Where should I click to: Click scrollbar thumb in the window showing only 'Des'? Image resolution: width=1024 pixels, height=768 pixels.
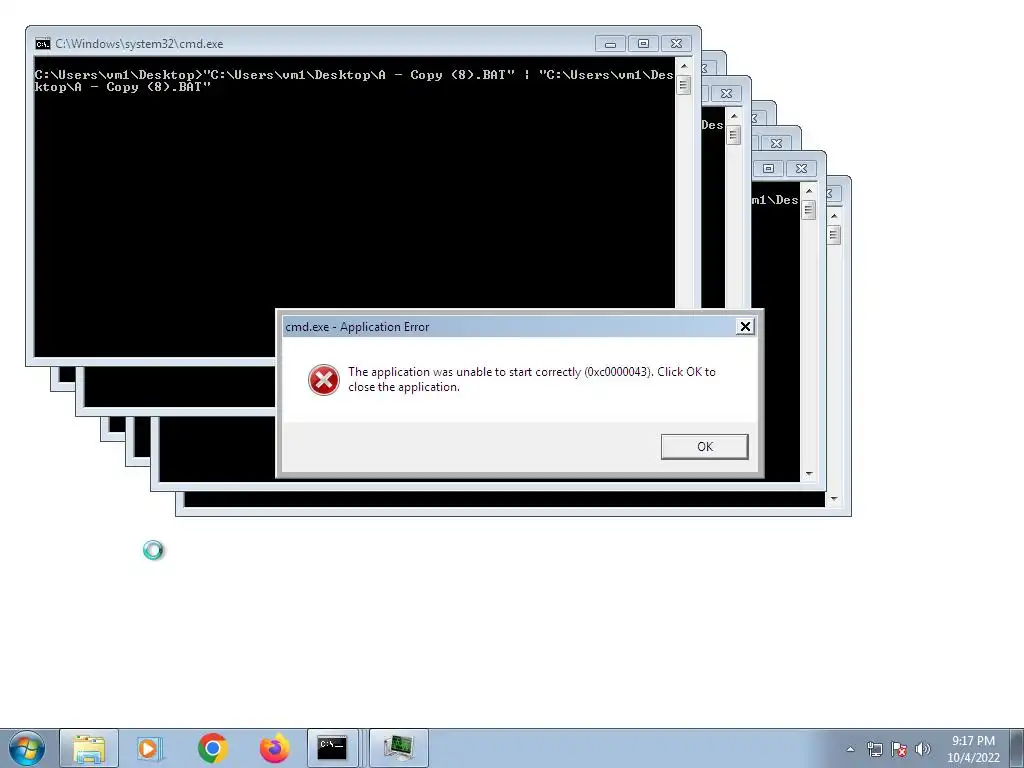tap(733, 135)
